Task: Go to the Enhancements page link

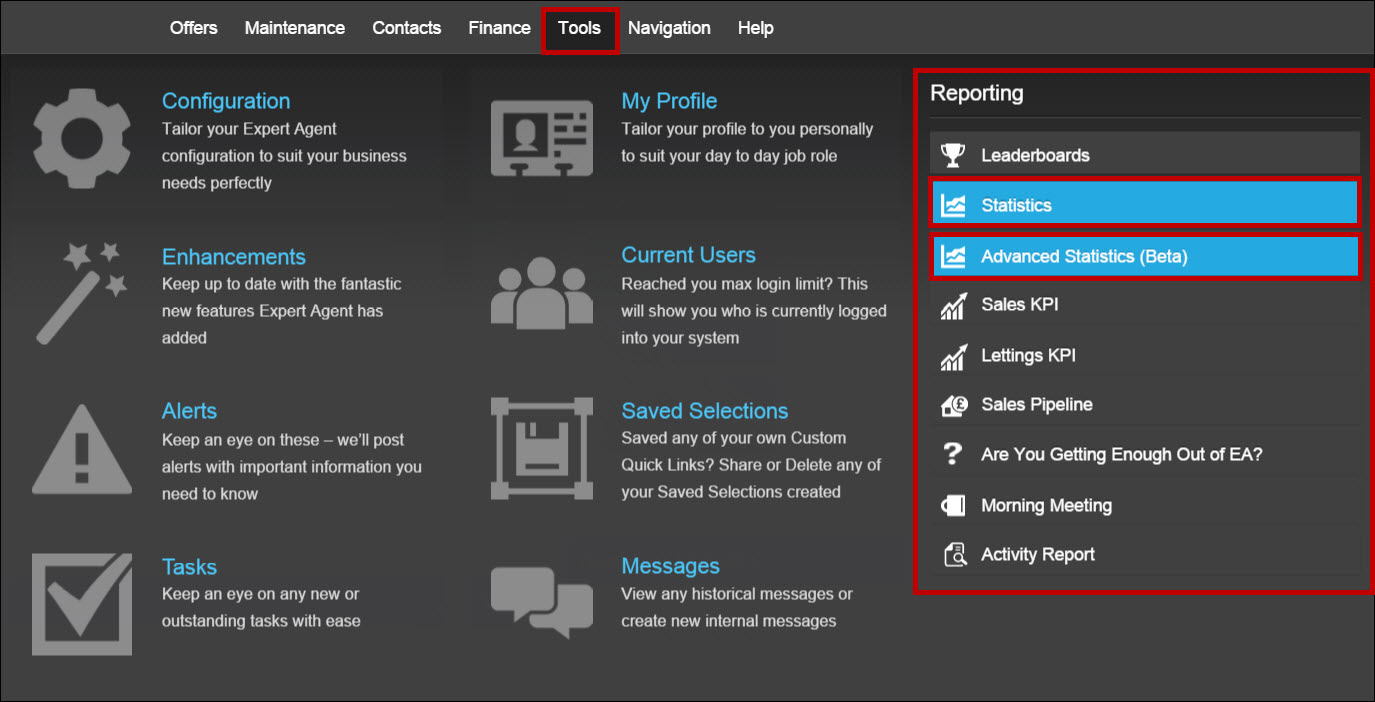Action: (x=234, y=257)
